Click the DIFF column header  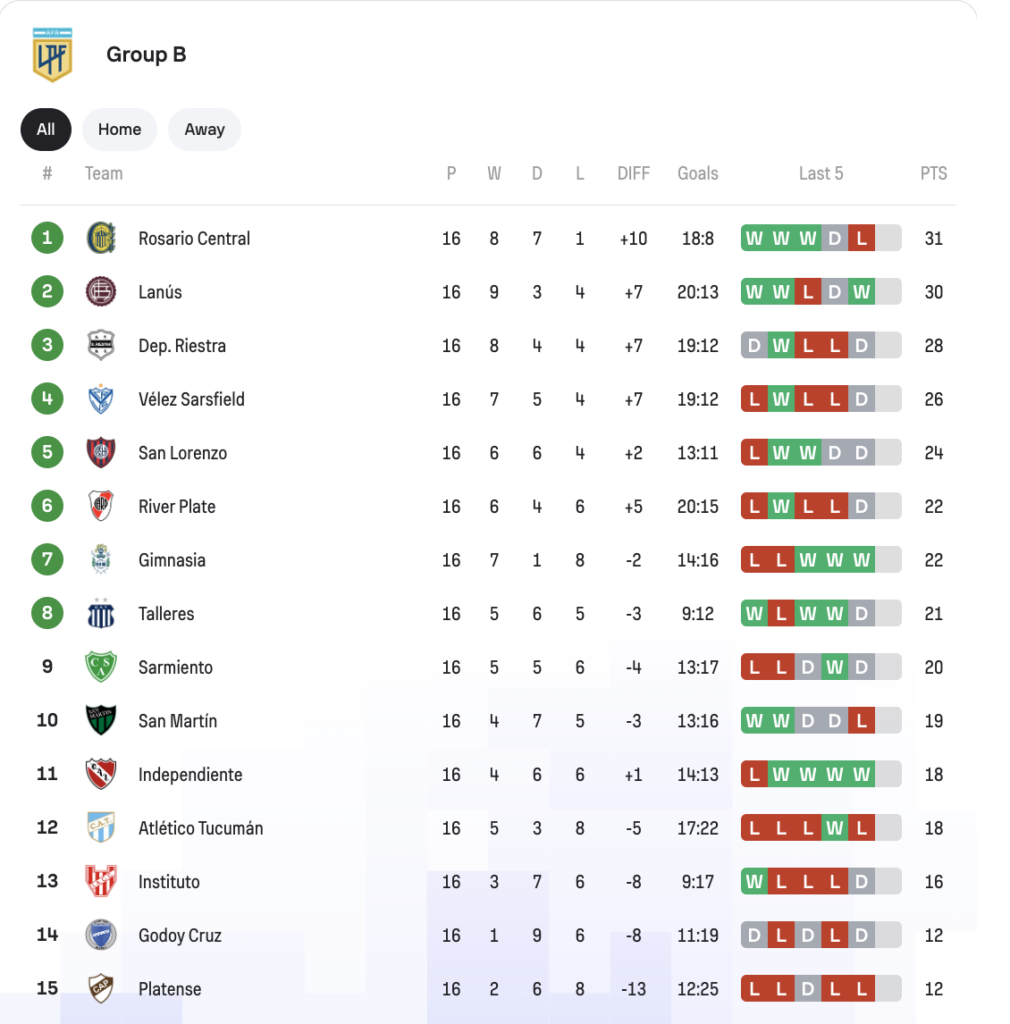click(633, 173)
